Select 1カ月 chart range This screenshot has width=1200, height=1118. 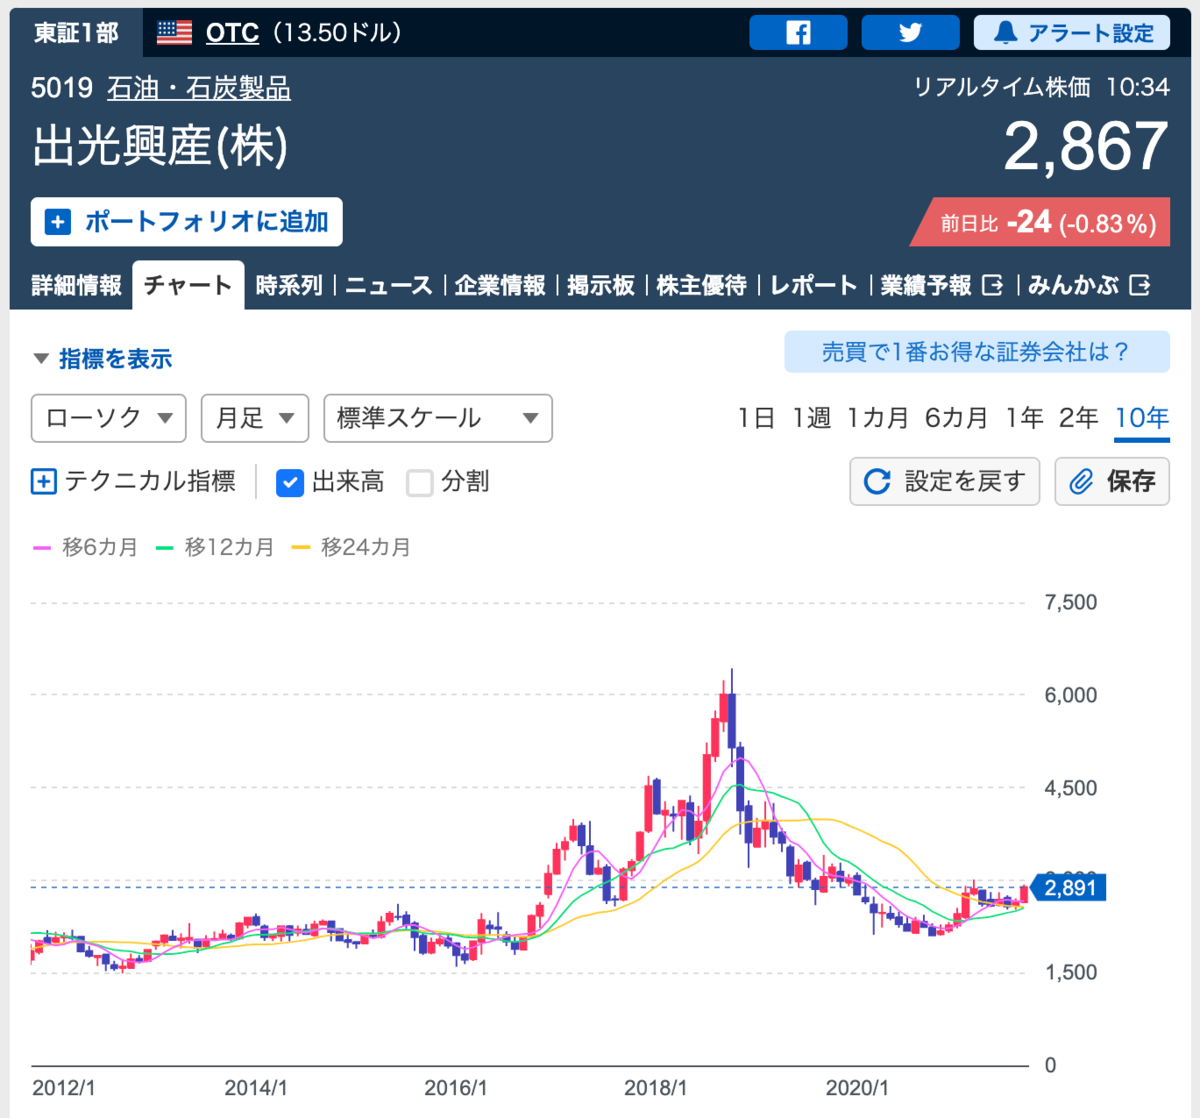pos(877,418)
